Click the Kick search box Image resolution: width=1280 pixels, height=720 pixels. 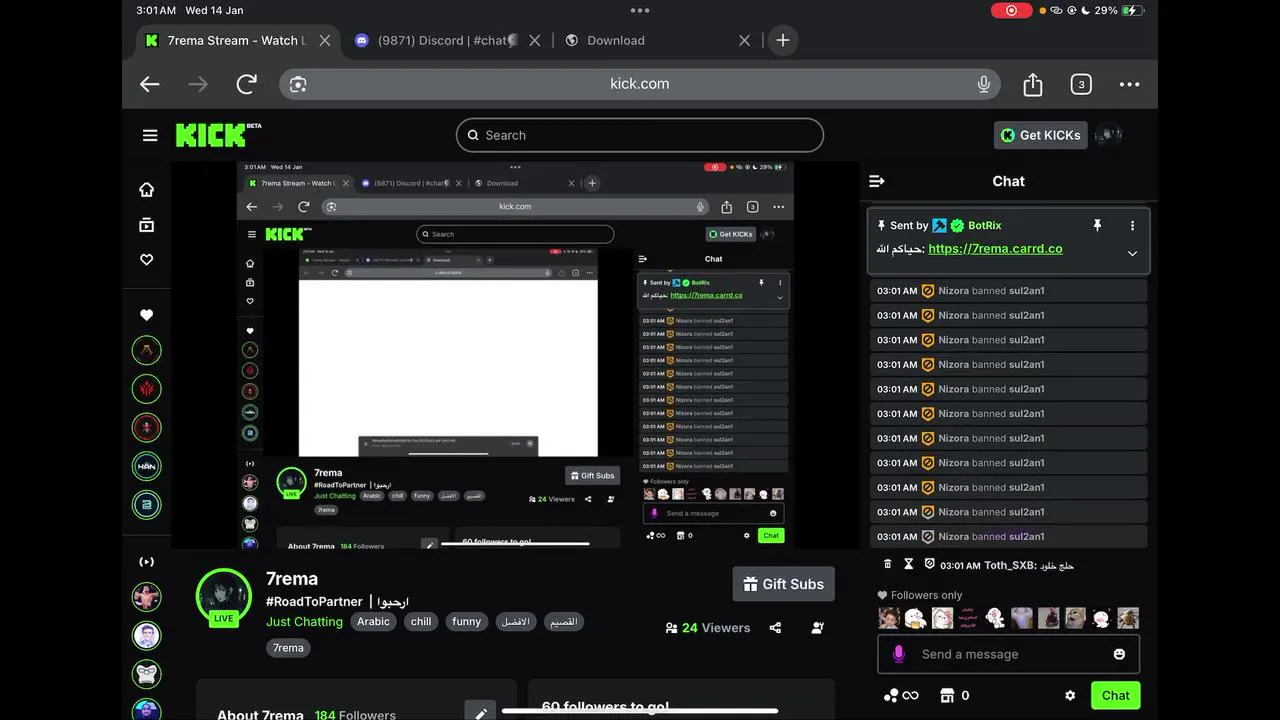click(x=640, y=135)
